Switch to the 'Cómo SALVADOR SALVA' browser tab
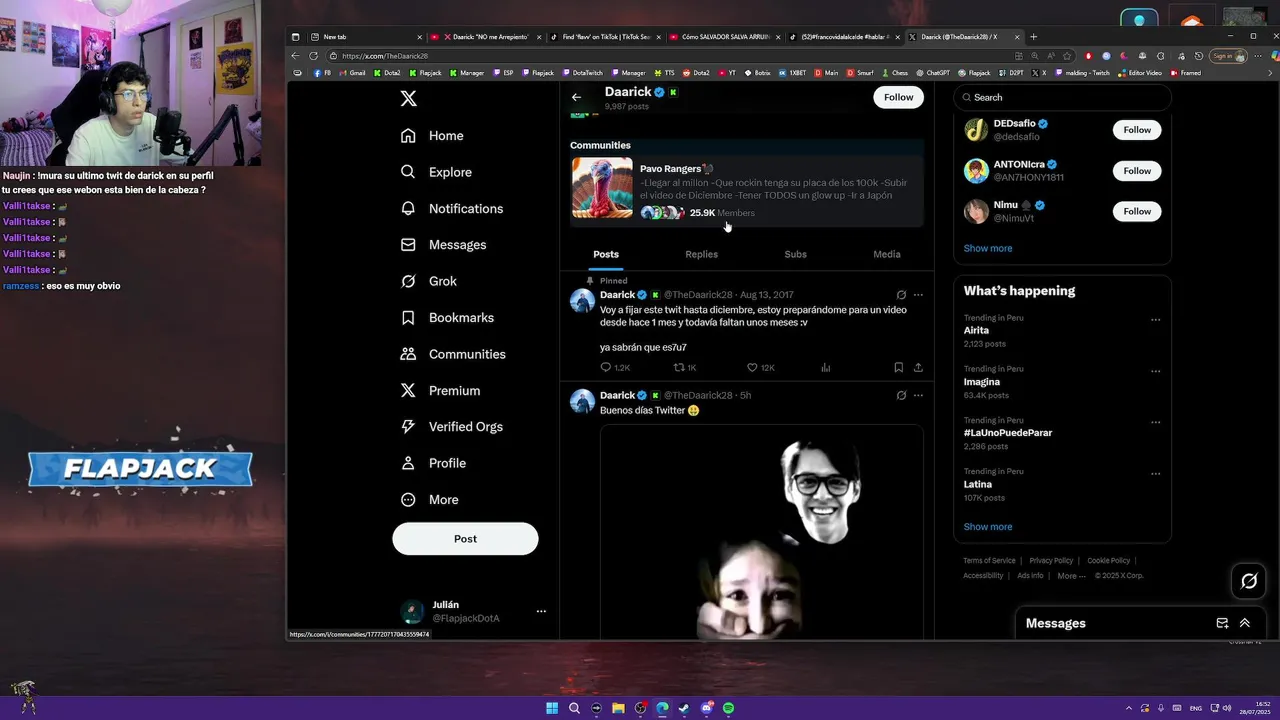The image size is (1280, 720). click(726, 37)
